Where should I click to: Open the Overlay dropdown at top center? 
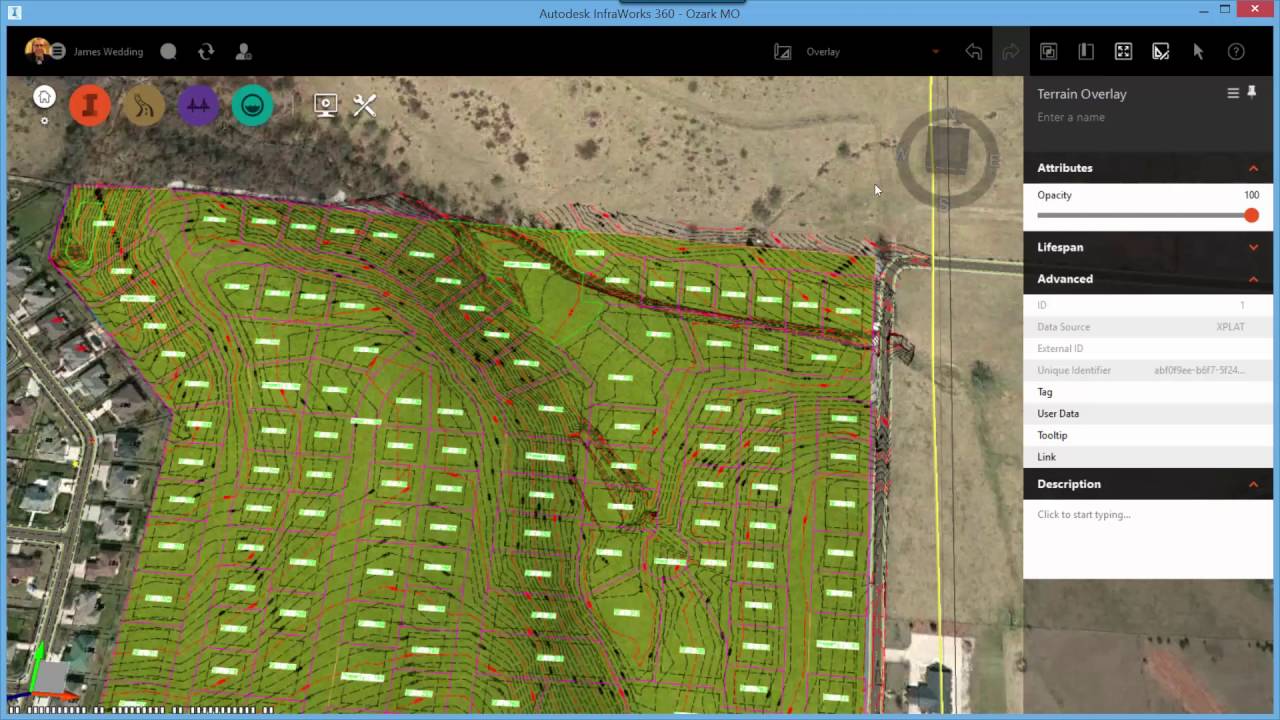coord(935,51)
